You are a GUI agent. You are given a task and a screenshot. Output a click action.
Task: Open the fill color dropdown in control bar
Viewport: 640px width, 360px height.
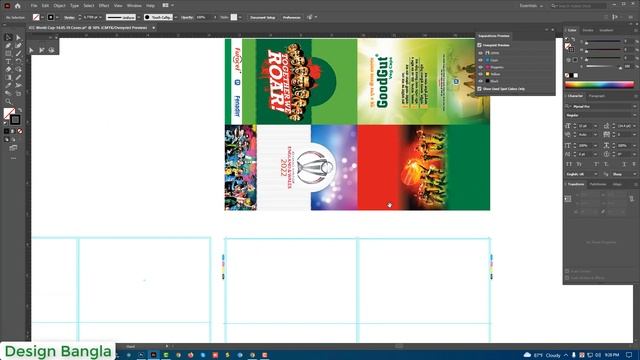[42, 18]
